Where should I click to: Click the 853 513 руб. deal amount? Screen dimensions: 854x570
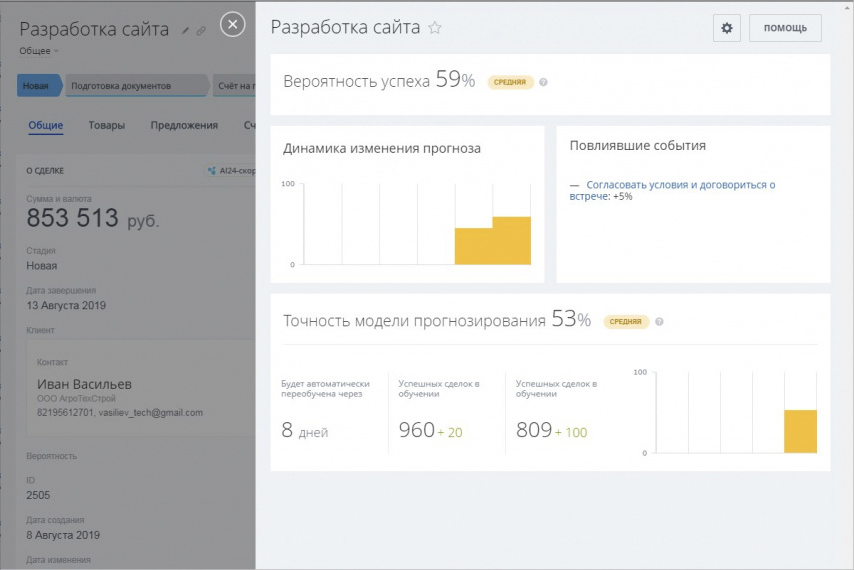pyautogui.click(x=92, y=219)
